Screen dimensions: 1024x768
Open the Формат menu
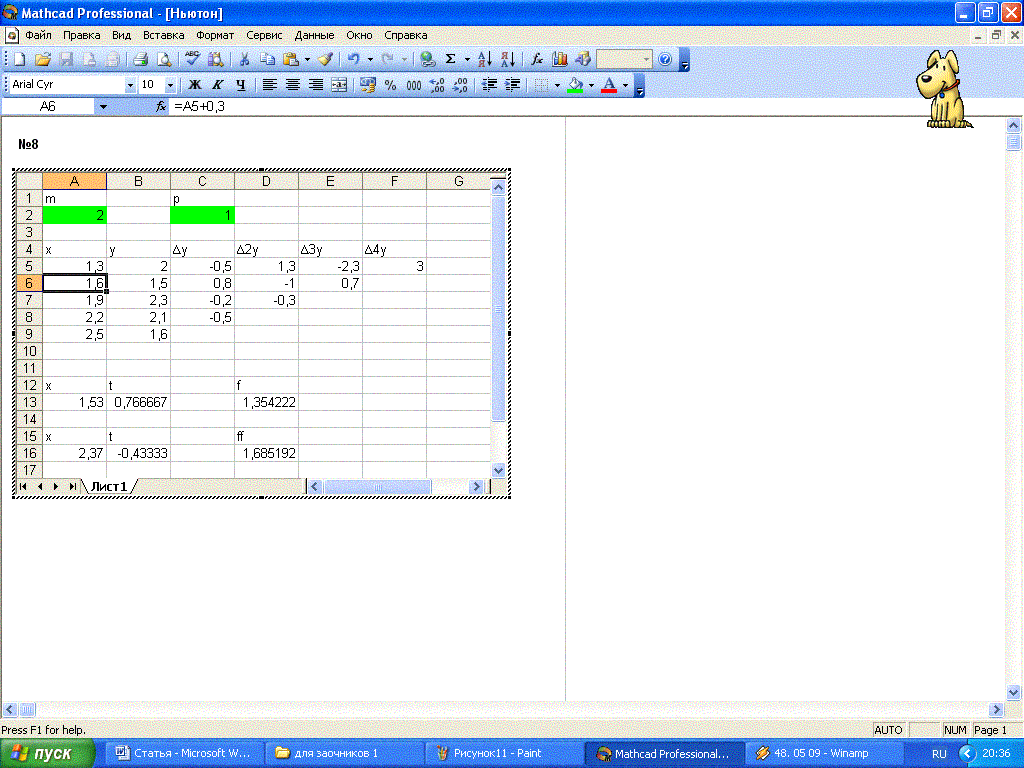[x=215, y=35]
